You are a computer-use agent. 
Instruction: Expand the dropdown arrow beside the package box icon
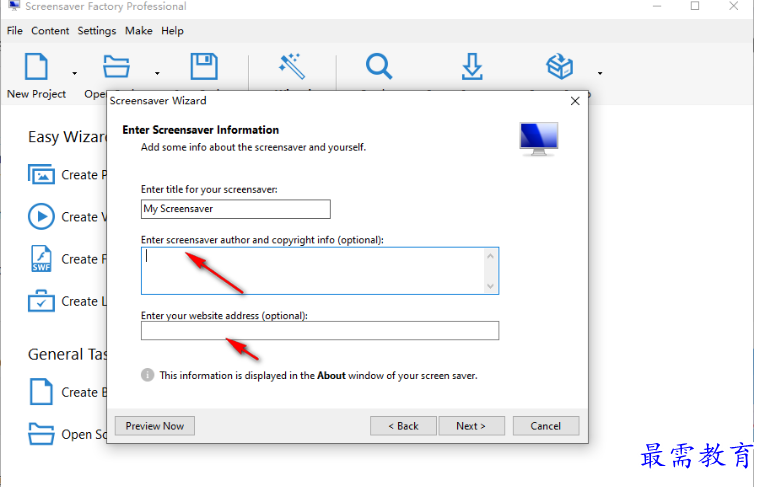click(x=600, y=73)
